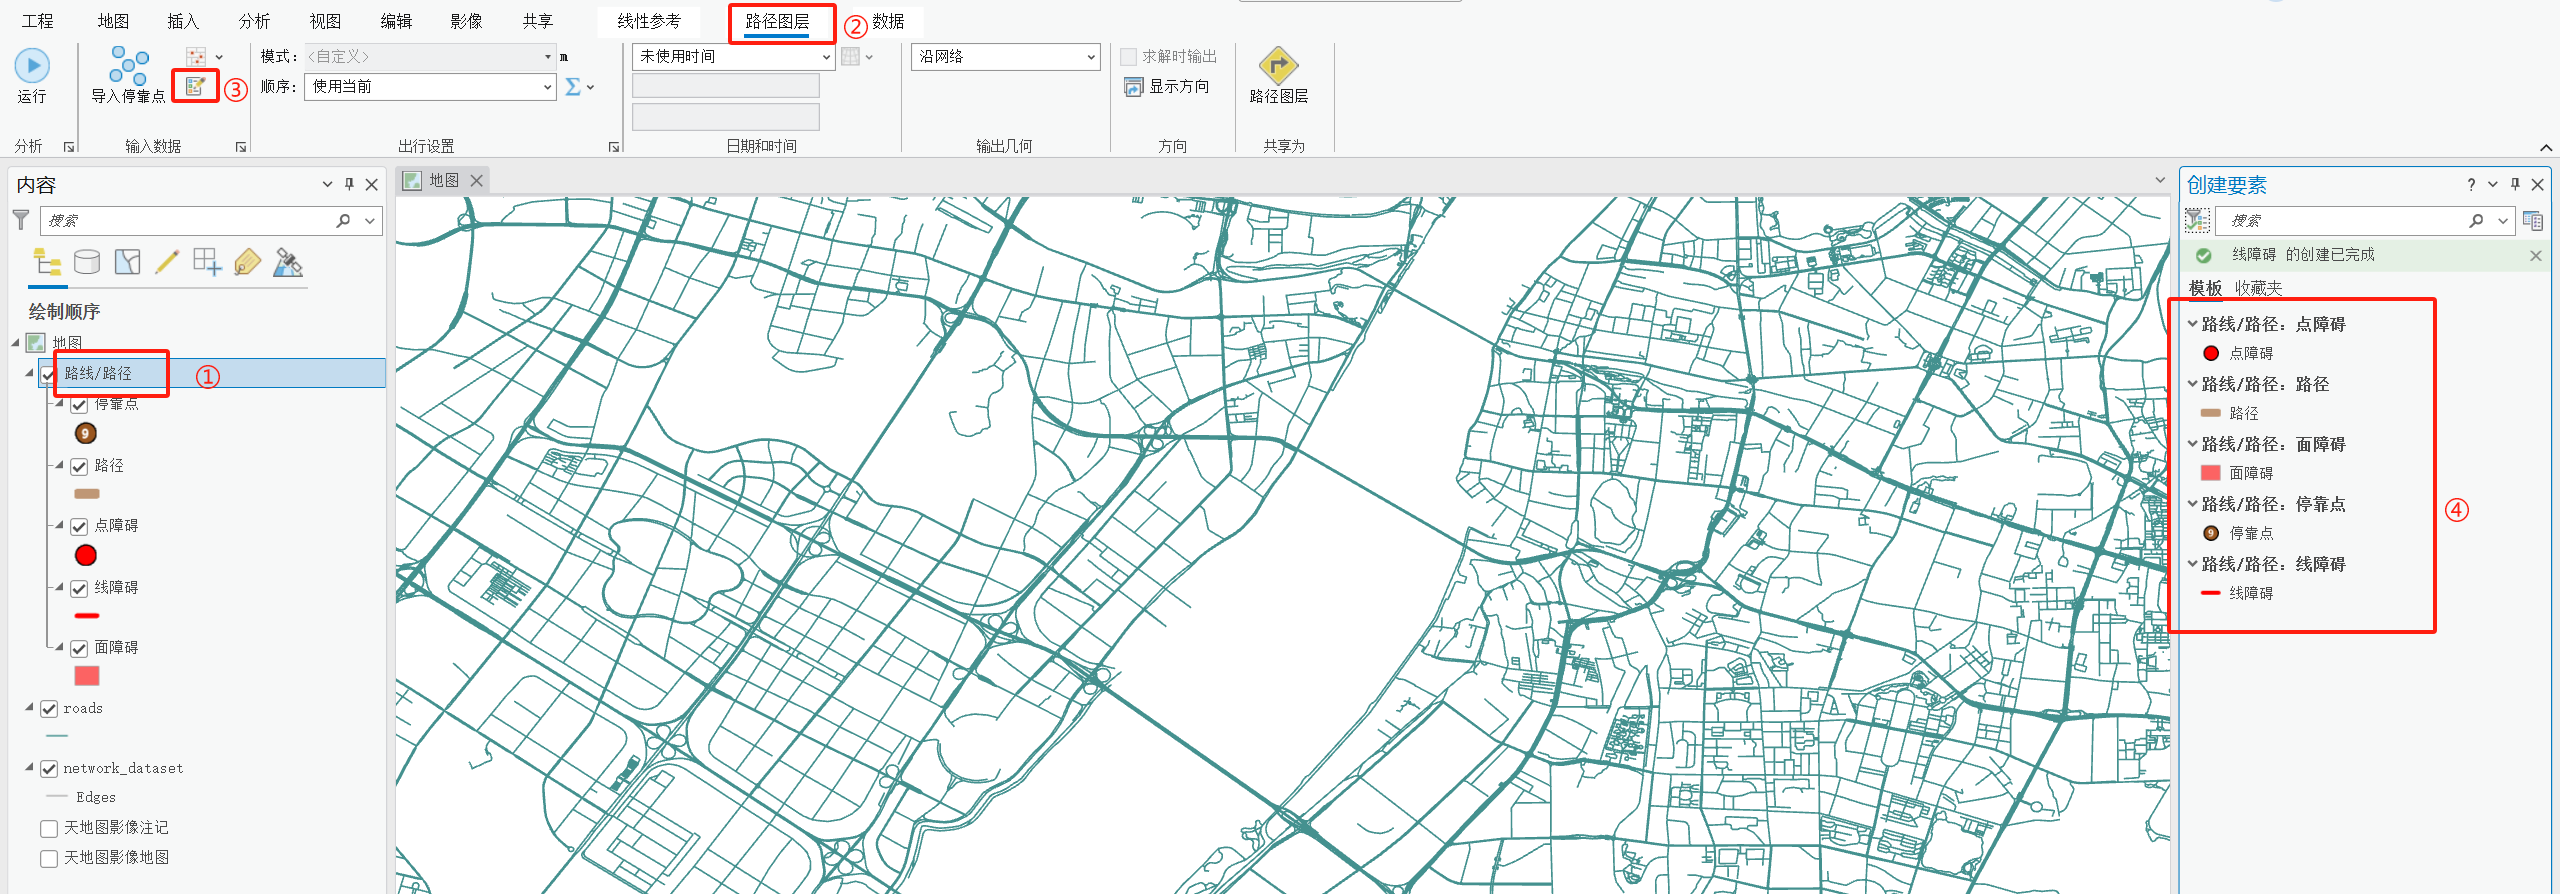Collapse the 路线/路径: 点障碍 template group

coord(2193,323)
